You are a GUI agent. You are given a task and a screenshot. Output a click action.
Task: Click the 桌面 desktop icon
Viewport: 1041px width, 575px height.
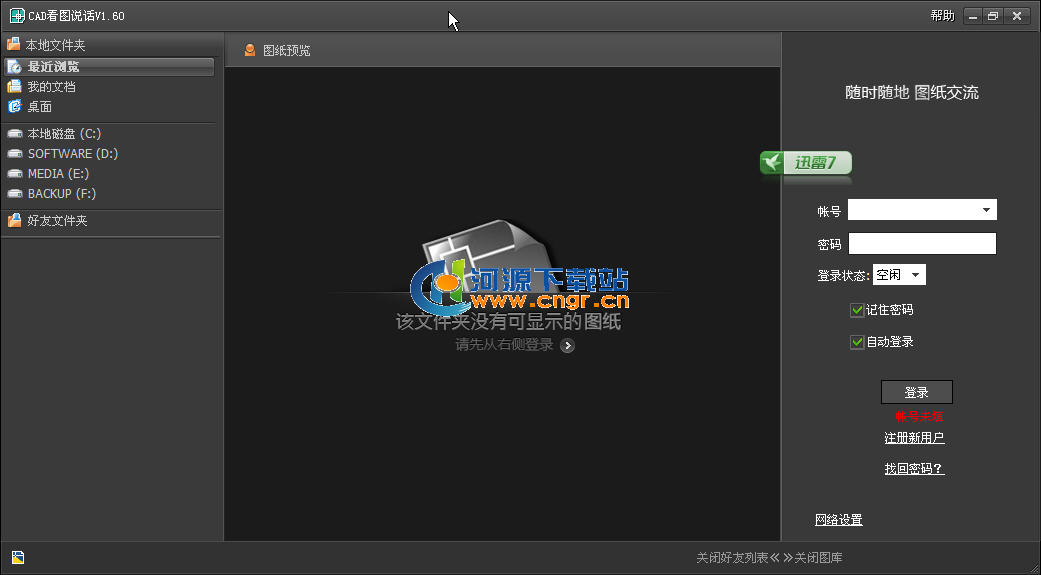tap(15, 106)
